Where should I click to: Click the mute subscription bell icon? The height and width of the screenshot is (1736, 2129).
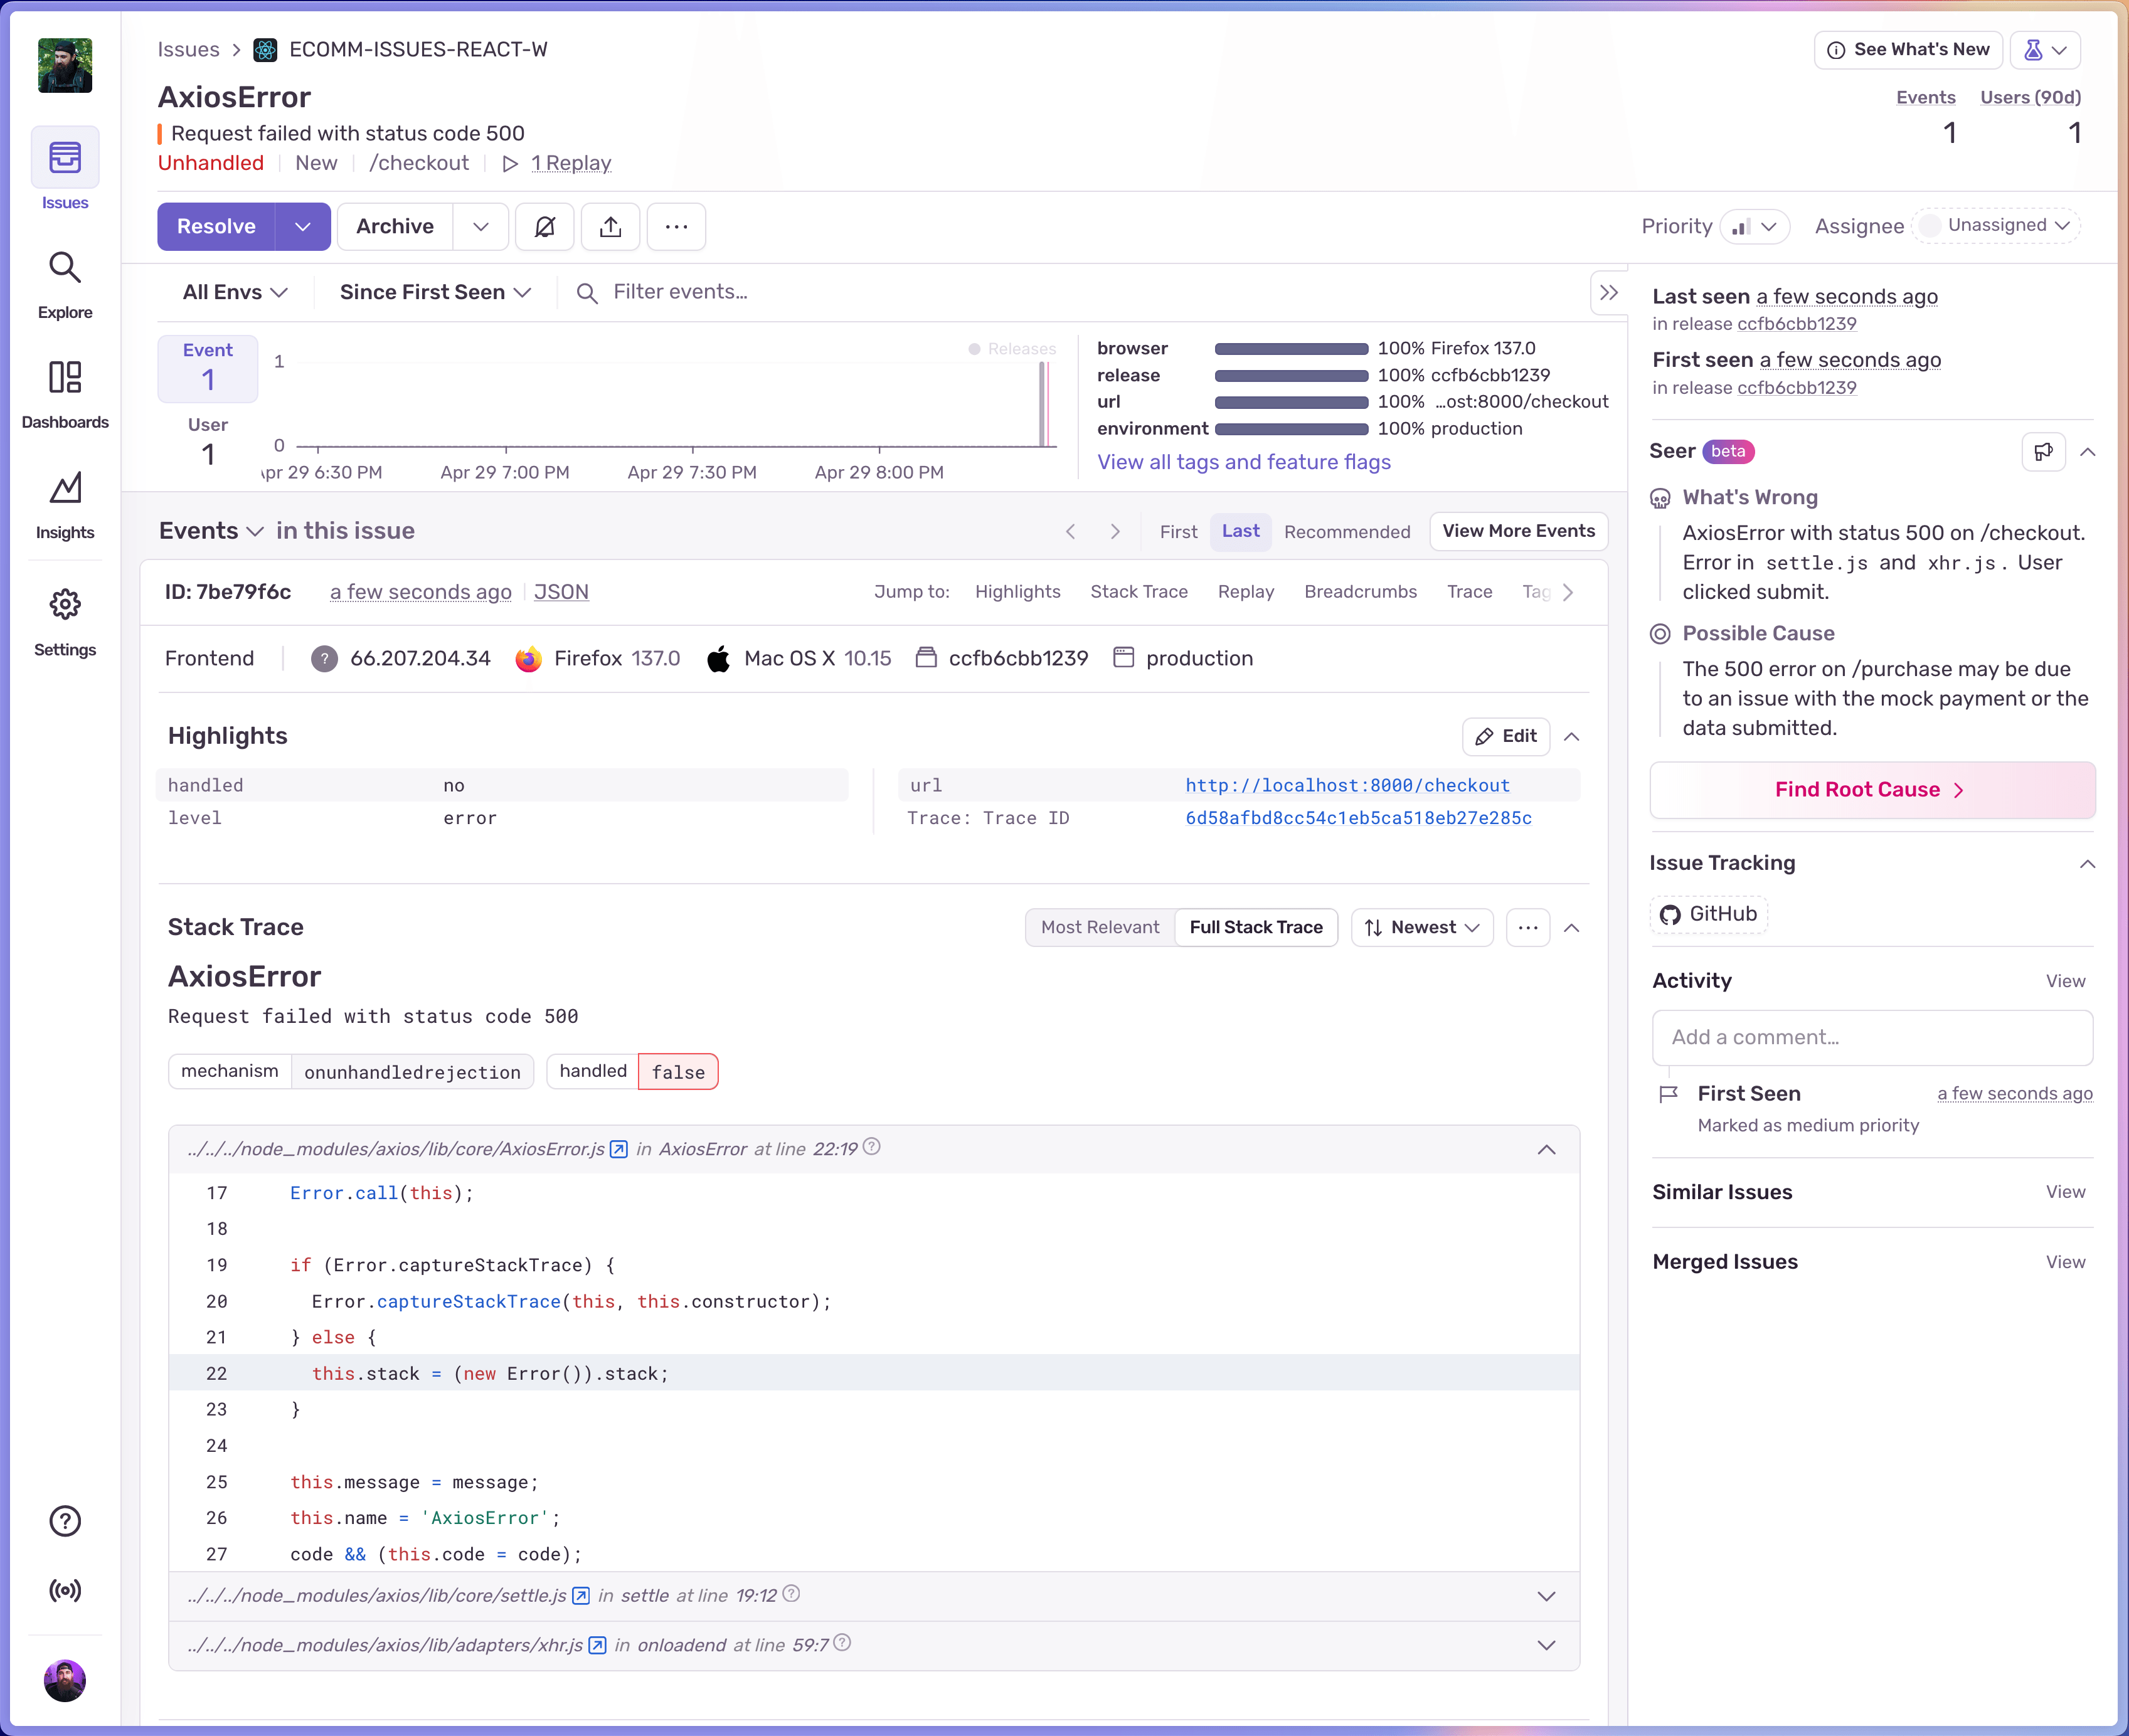click(544, 227)
